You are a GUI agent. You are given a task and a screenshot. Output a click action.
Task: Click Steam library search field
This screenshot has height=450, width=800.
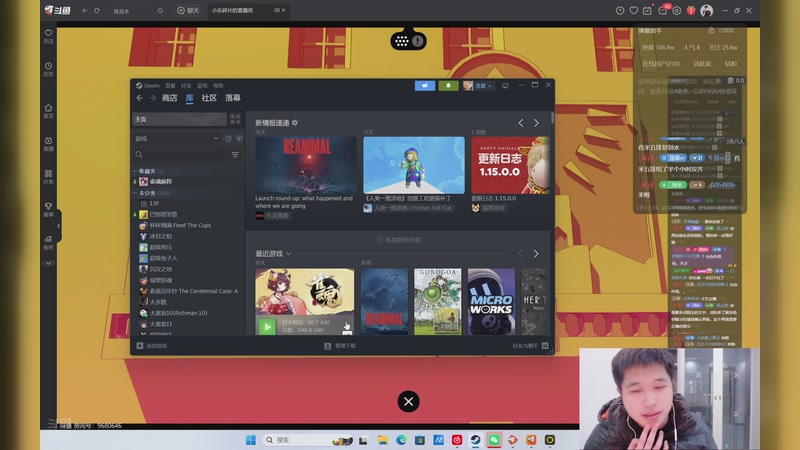[x=181, y=155]
